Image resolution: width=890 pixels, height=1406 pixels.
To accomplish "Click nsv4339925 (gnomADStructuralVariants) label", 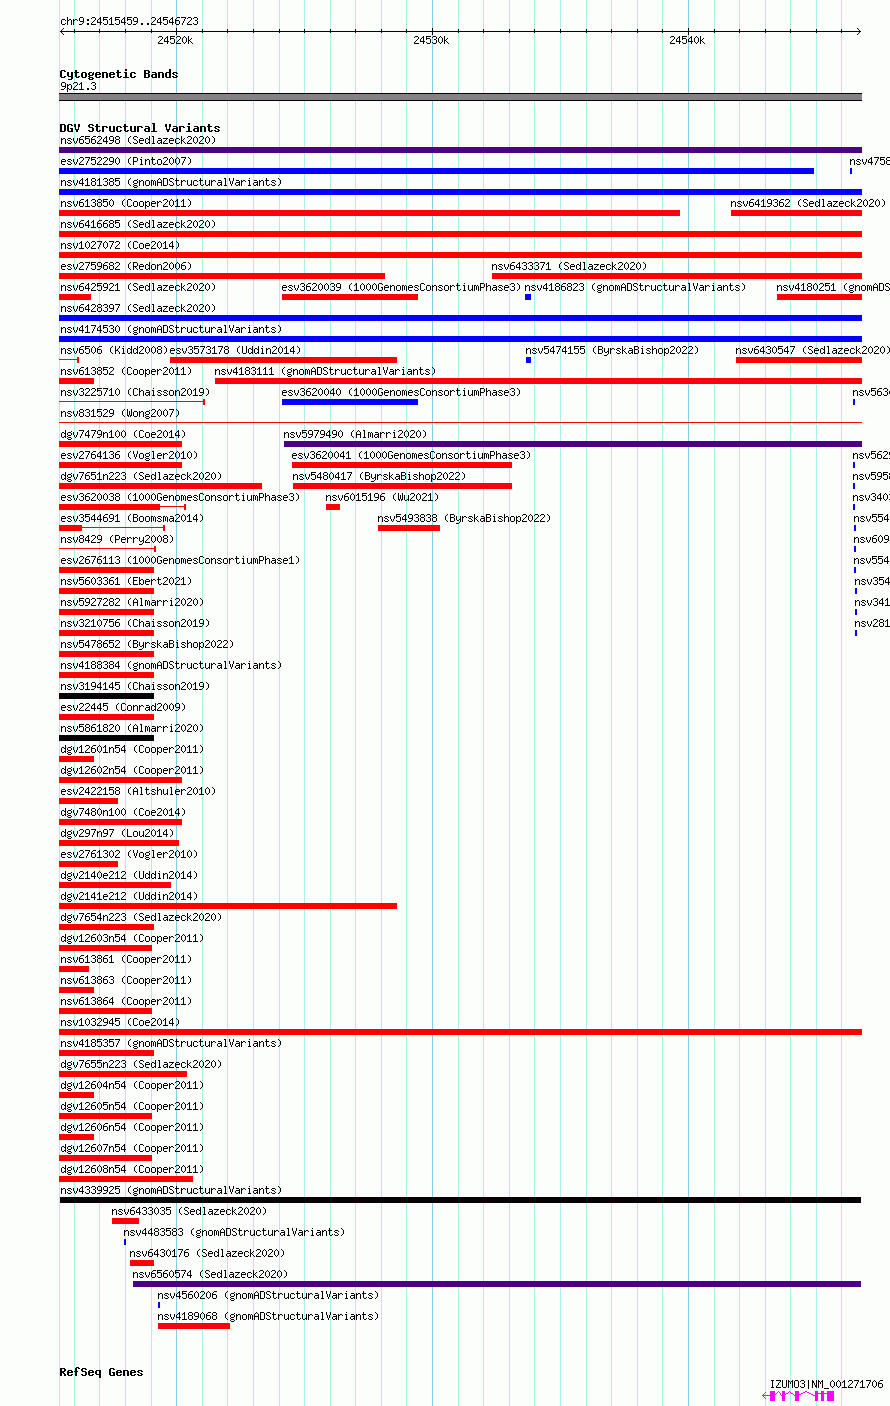I will 171,1190.
